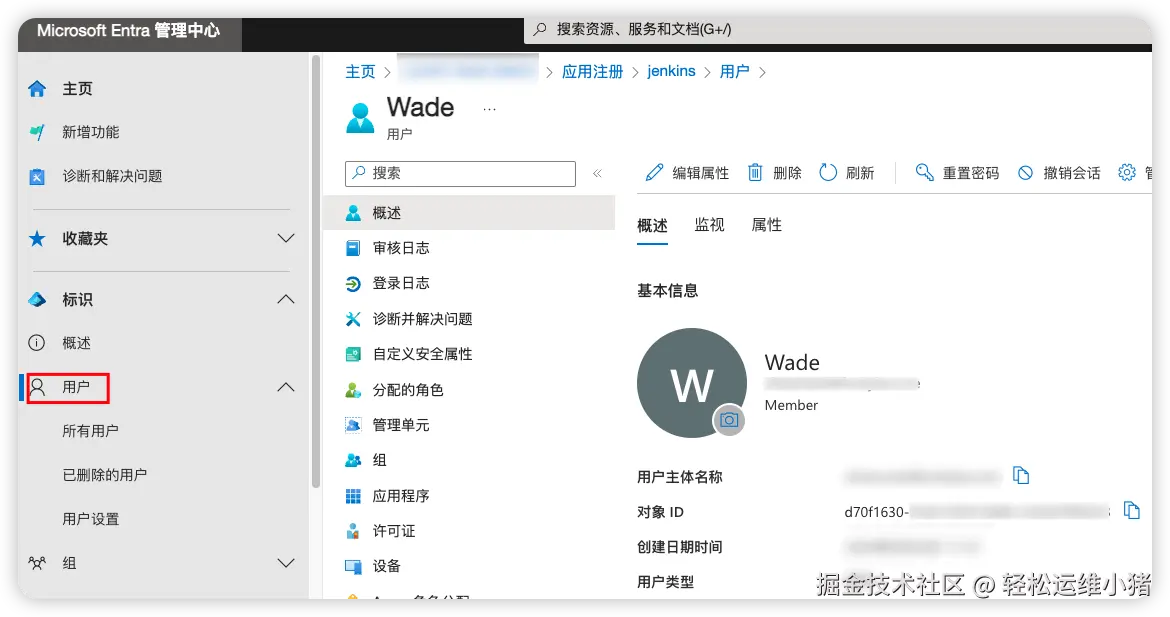Image resolution: width=1170 pixels, height=617 pixels.
Task: Collapse the 标识 section
Action: tap(286, 300)
